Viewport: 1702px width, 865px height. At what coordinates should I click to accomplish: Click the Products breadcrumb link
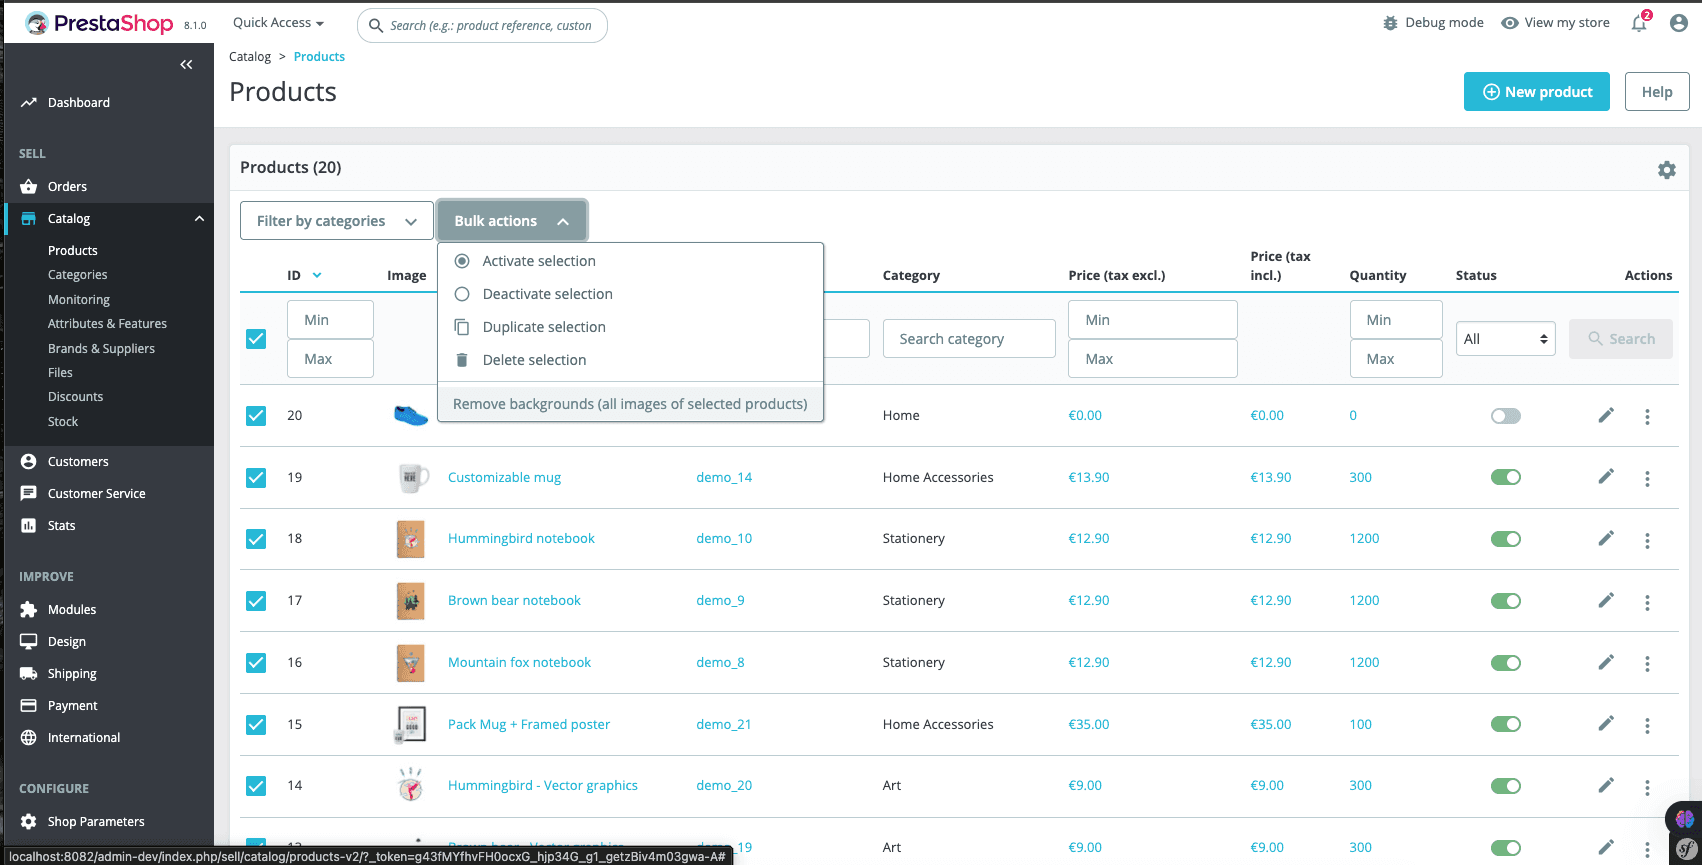coord(319,57)
